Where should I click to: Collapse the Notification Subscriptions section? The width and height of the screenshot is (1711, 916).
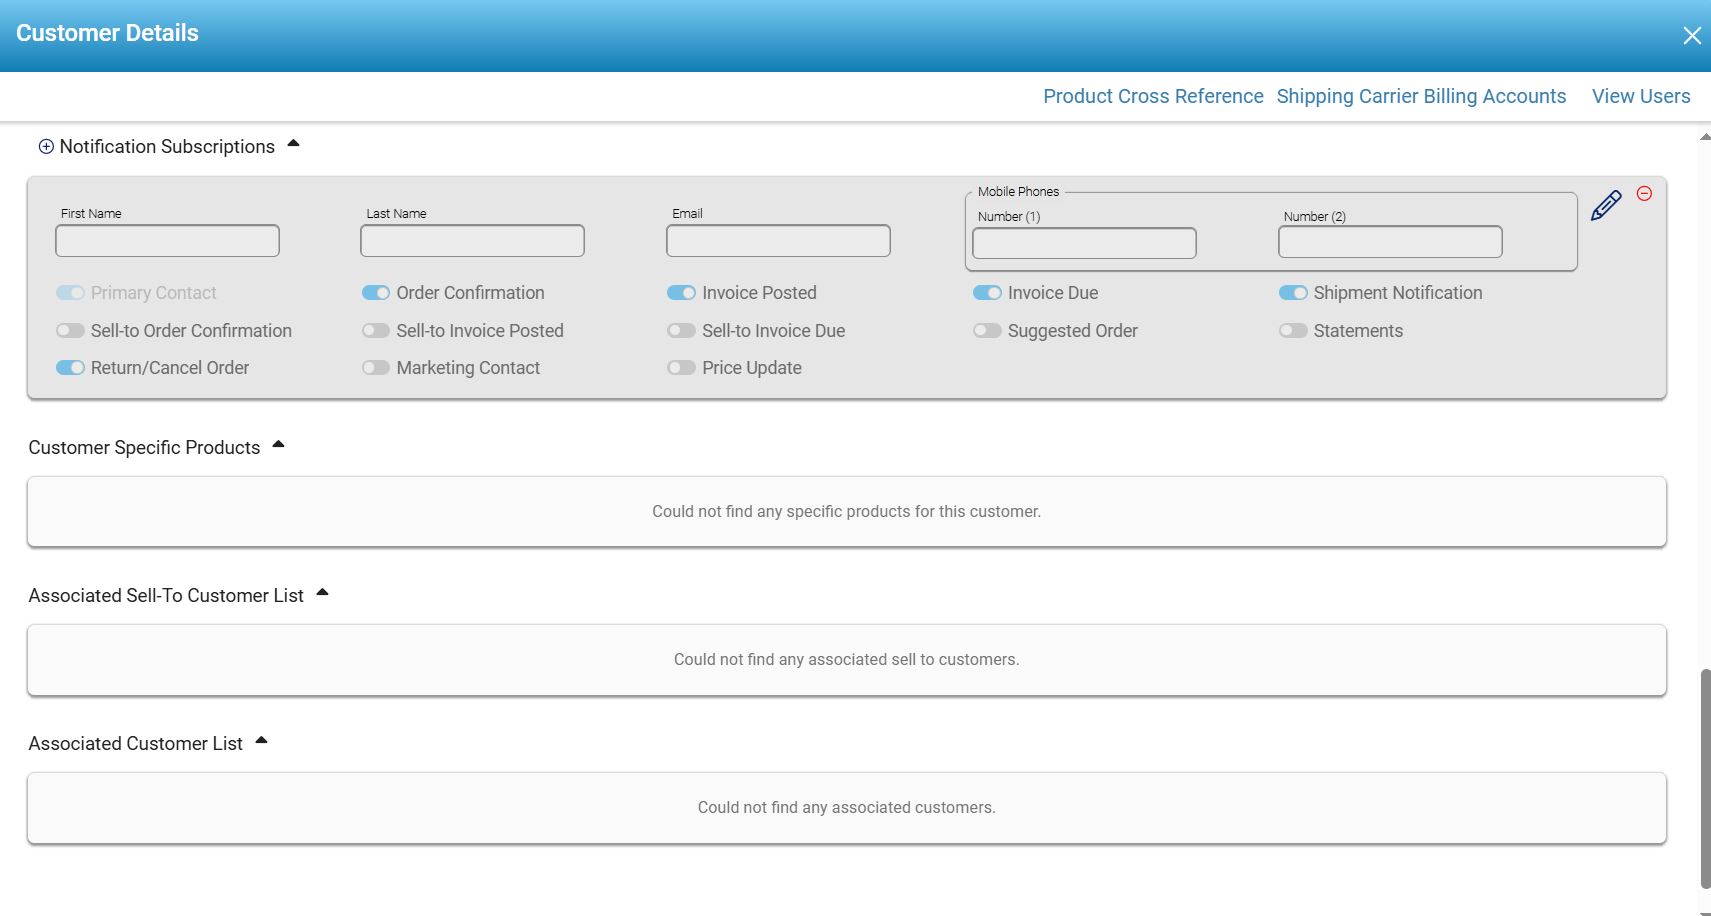point(293,144)
